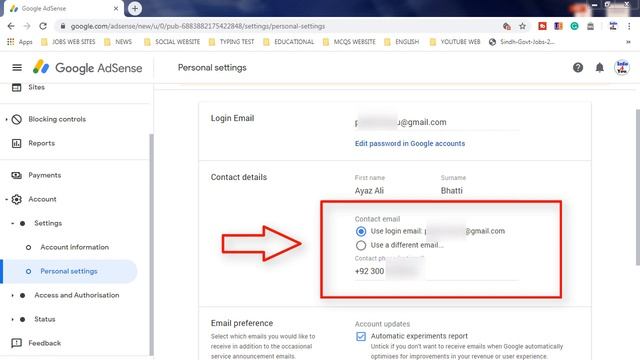This screenshot has width=640, height=360.
Task: Click the Sites sidebar icon
Action: point(16,87)
